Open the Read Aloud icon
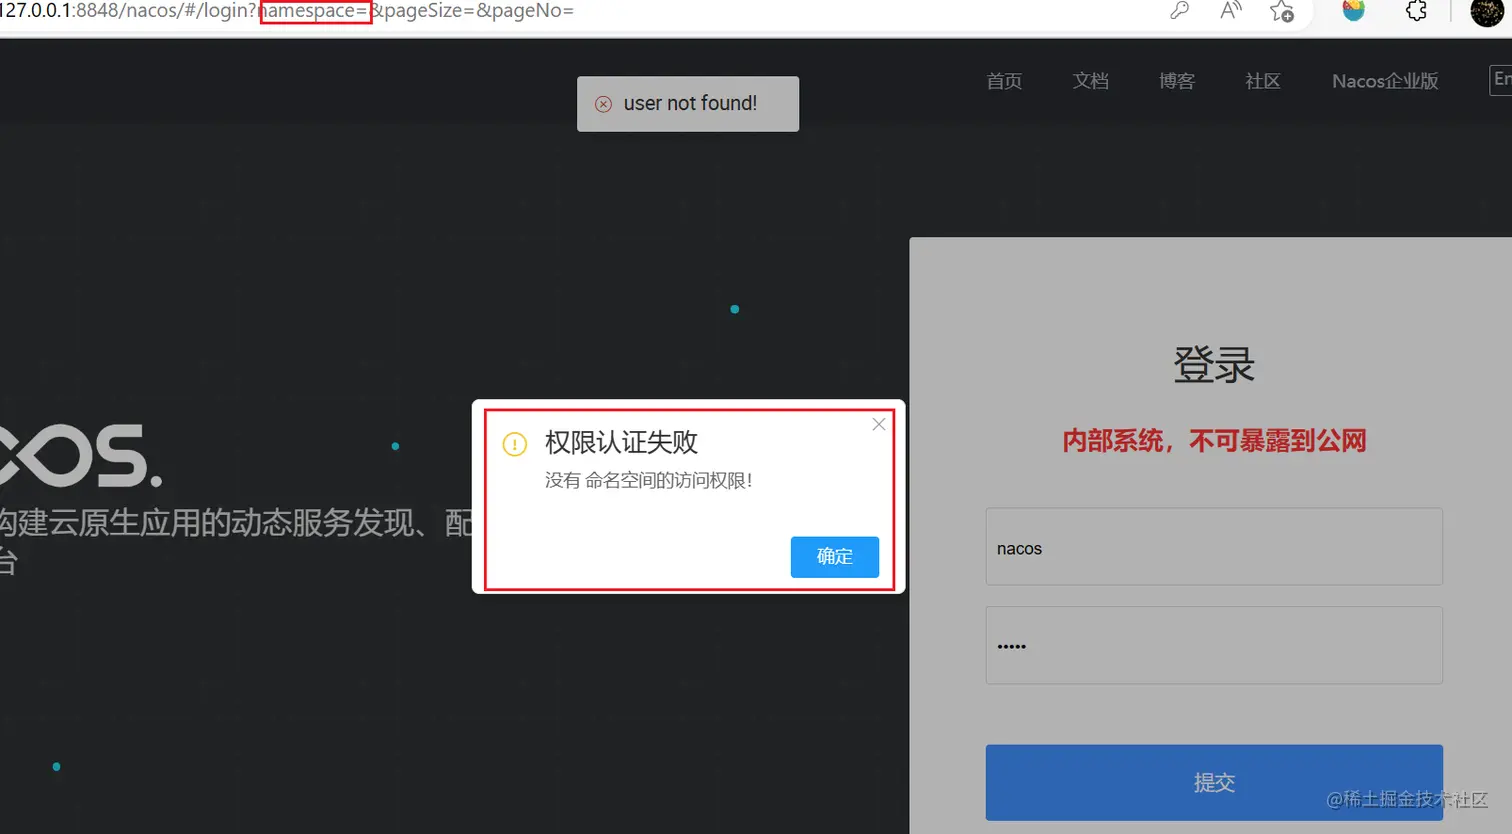 tap(1231, 11)
